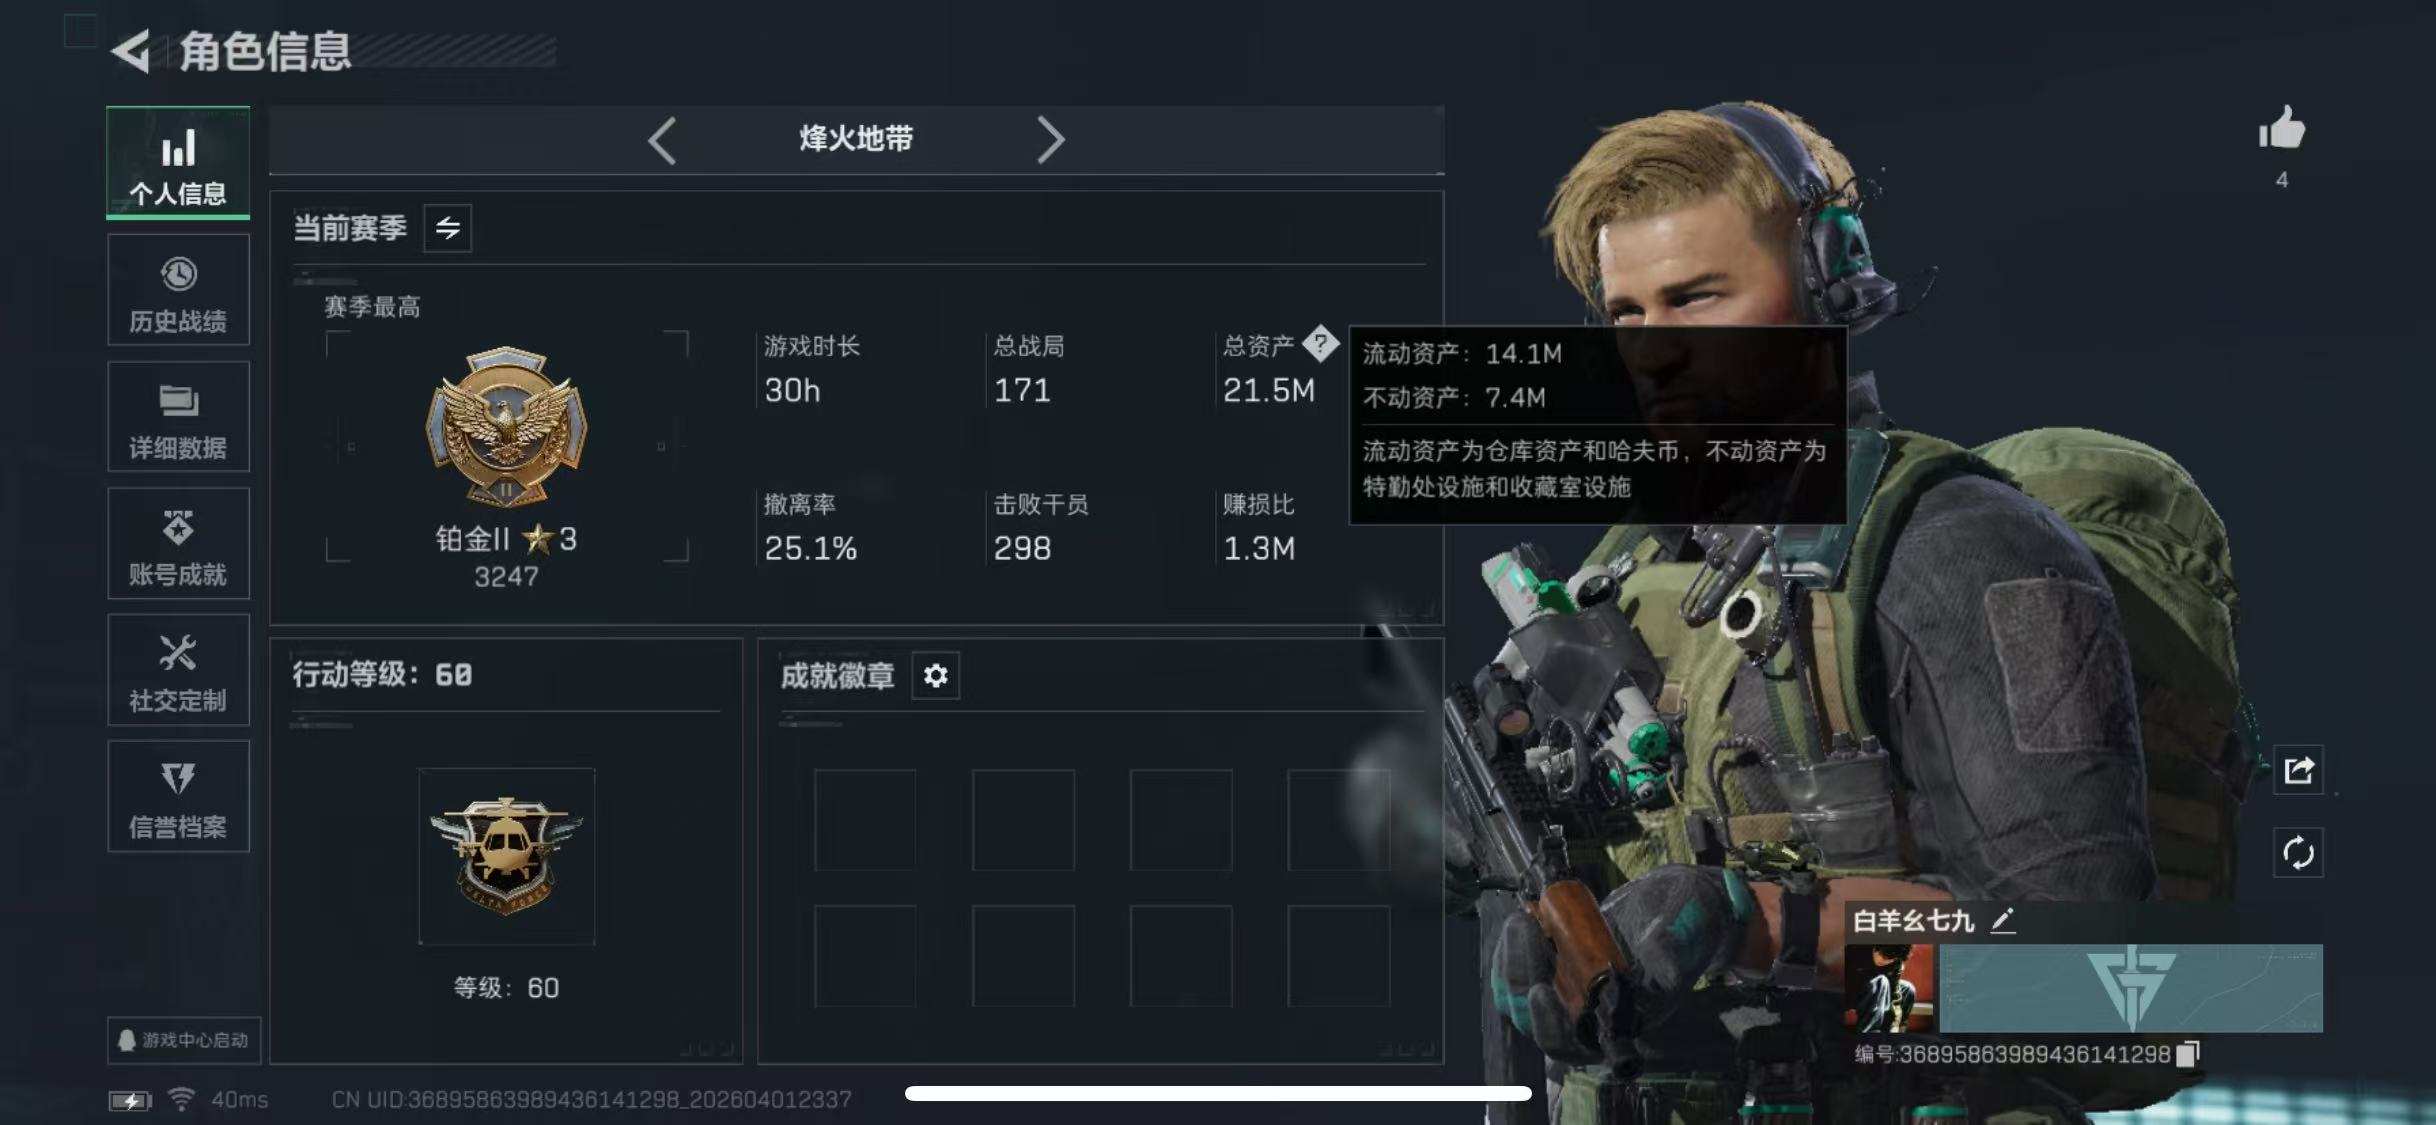
Task: Open 成就徽章 gear settings
Action: [x=935, y=676]
